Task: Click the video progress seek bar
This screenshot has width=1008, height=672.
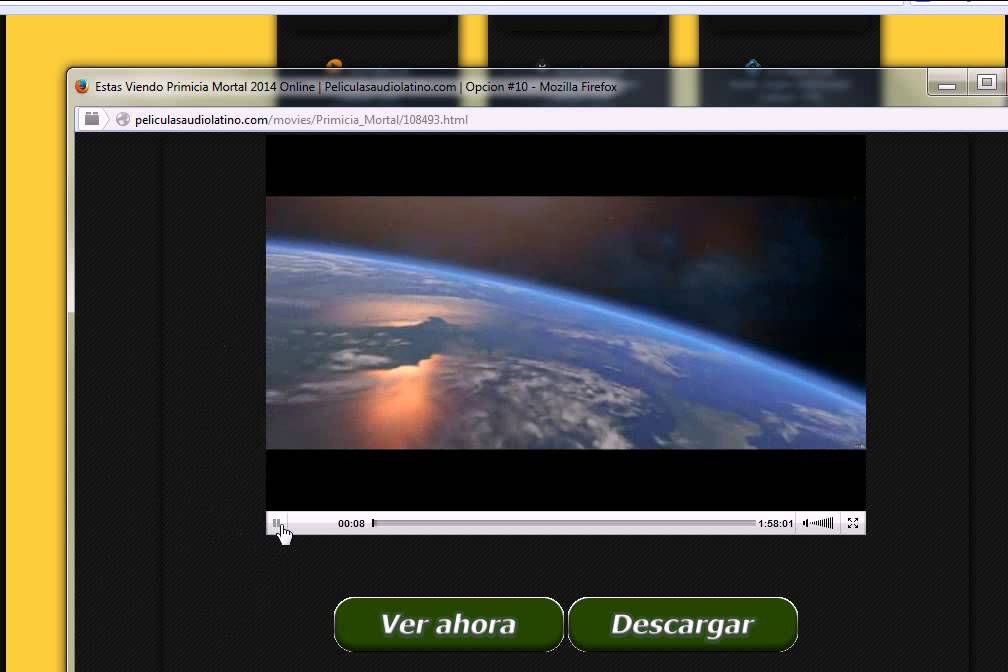Action: pyautogui.click(x=564, y=523)
